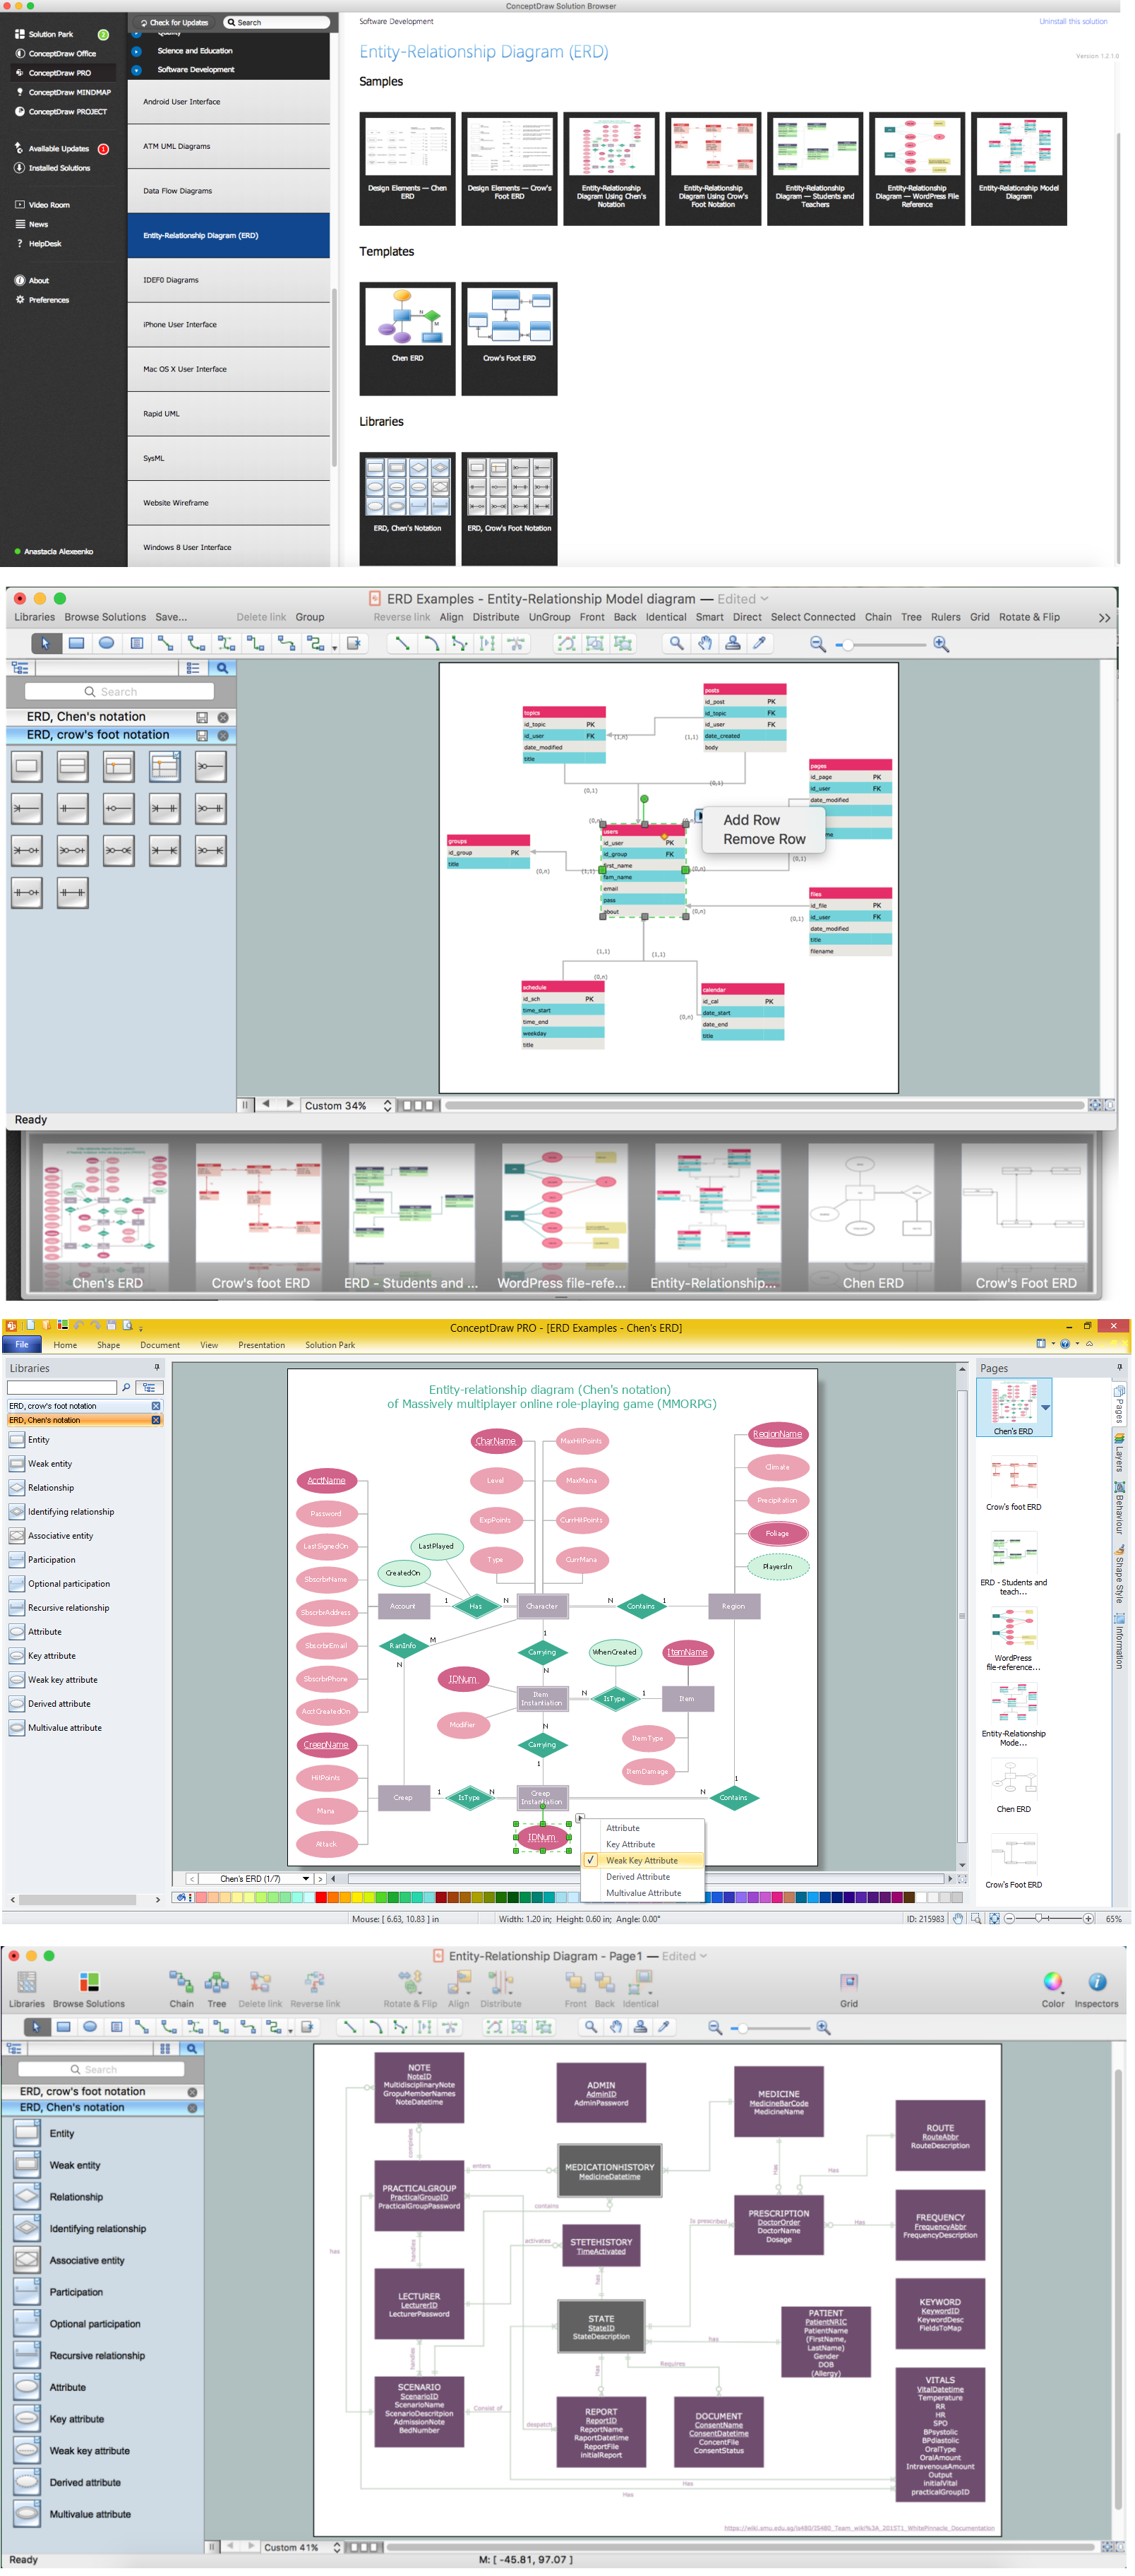Pin the Pages panel in Windows app
Image resolution: width=1135 pixels, height=2576 pixels.
[1119, 1367]
